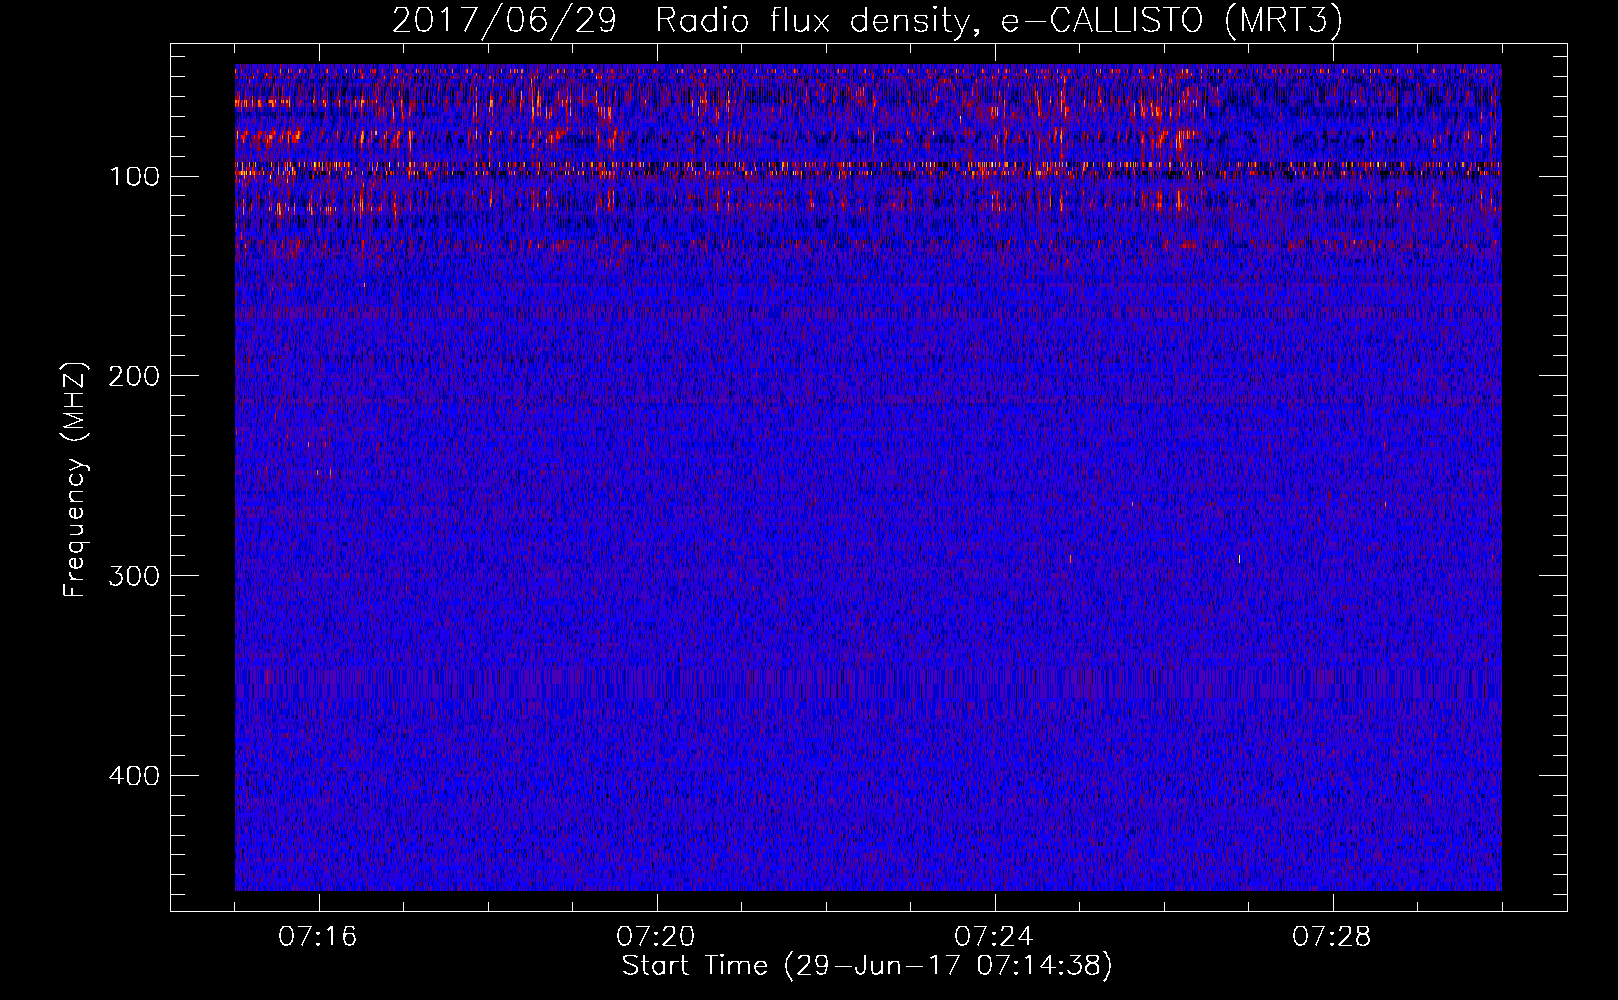This screenshot has width=1618, height=1000.
Task: Click the 07:20 time axis label
Action: [656, 937]
